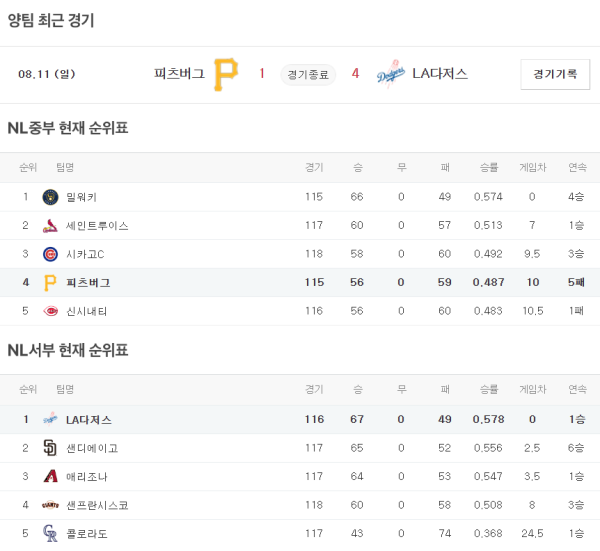This screenshot has height=551, width=600.
Task: Click the Chicago Cubs team logo
Action: pyautogui.click(x=50, y=254)
